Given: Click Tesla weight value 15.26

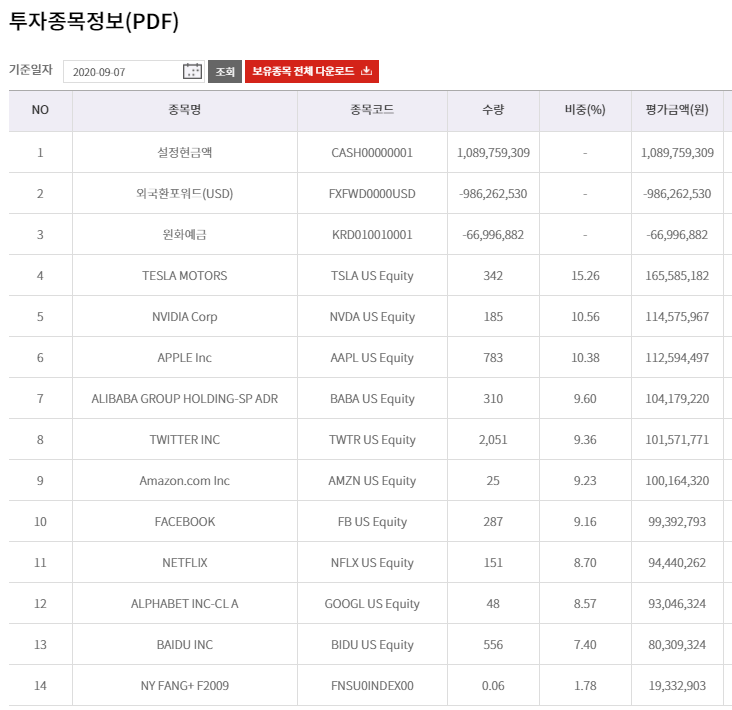Looking at the screenshot, I should pos(585,276).
